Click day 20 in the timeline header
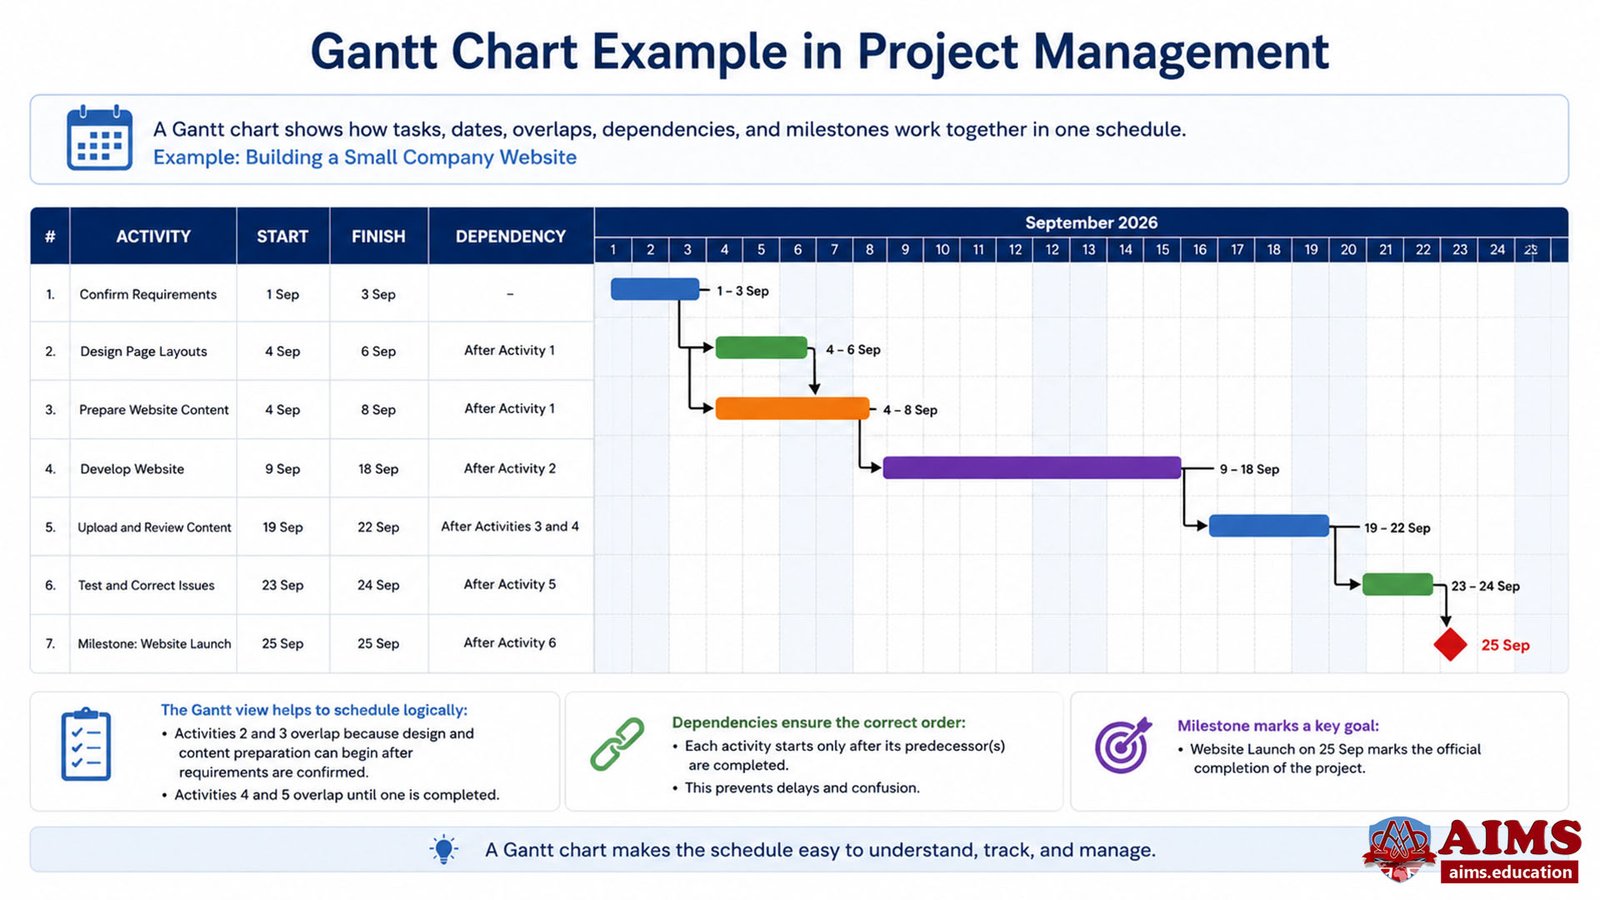1600x900 pixels. (x=1348, y=250)
